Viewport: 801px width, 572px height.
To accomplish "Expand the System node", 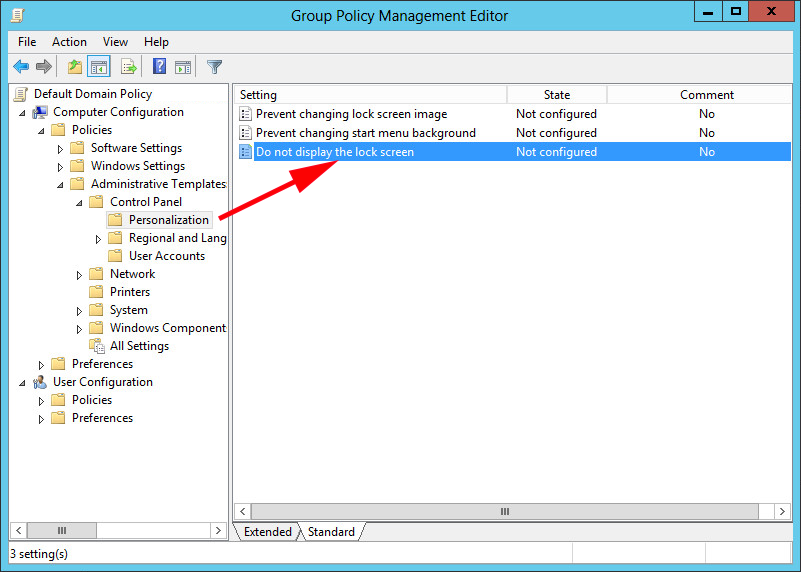I will click(79, 311).
